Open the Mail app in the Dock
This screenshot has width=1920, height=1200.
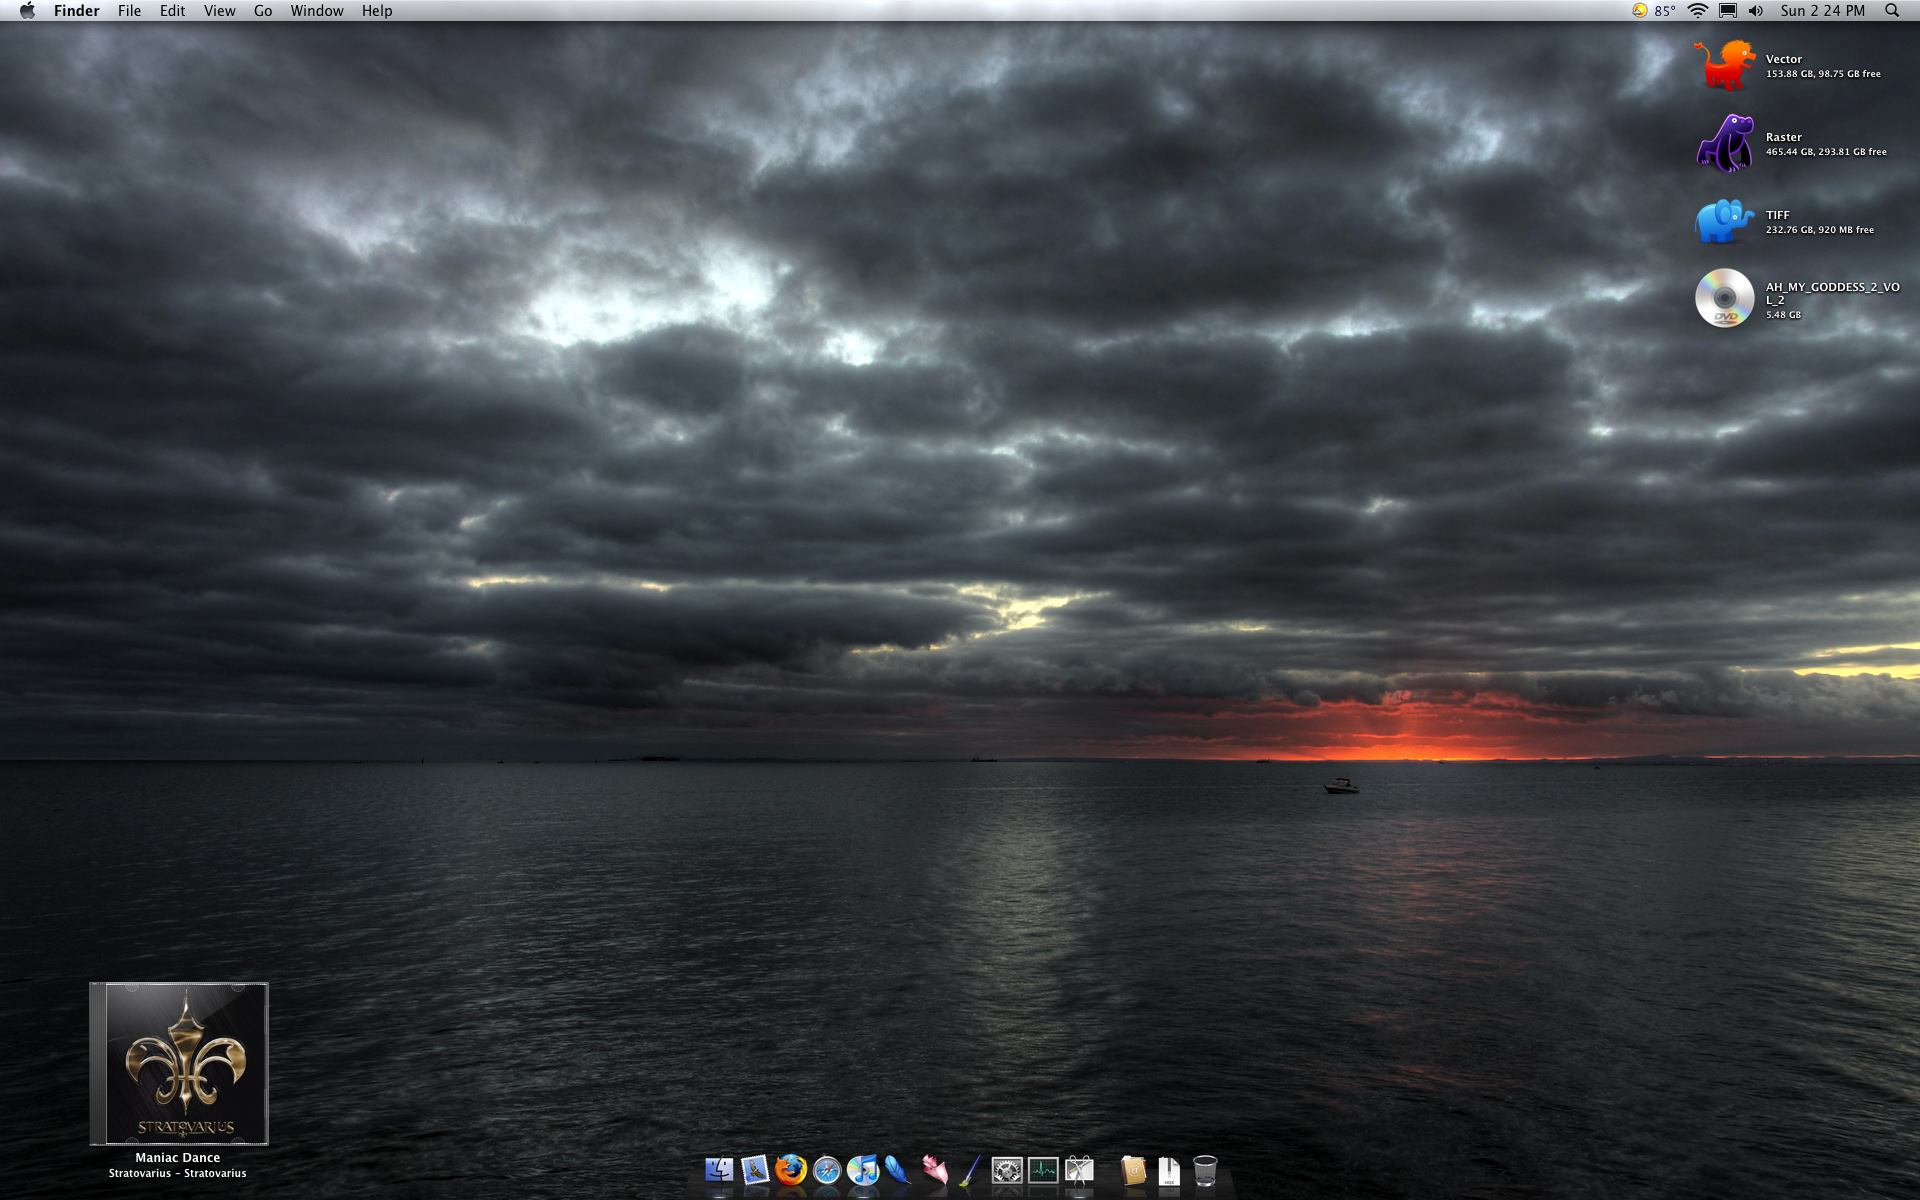point(753,1170)
